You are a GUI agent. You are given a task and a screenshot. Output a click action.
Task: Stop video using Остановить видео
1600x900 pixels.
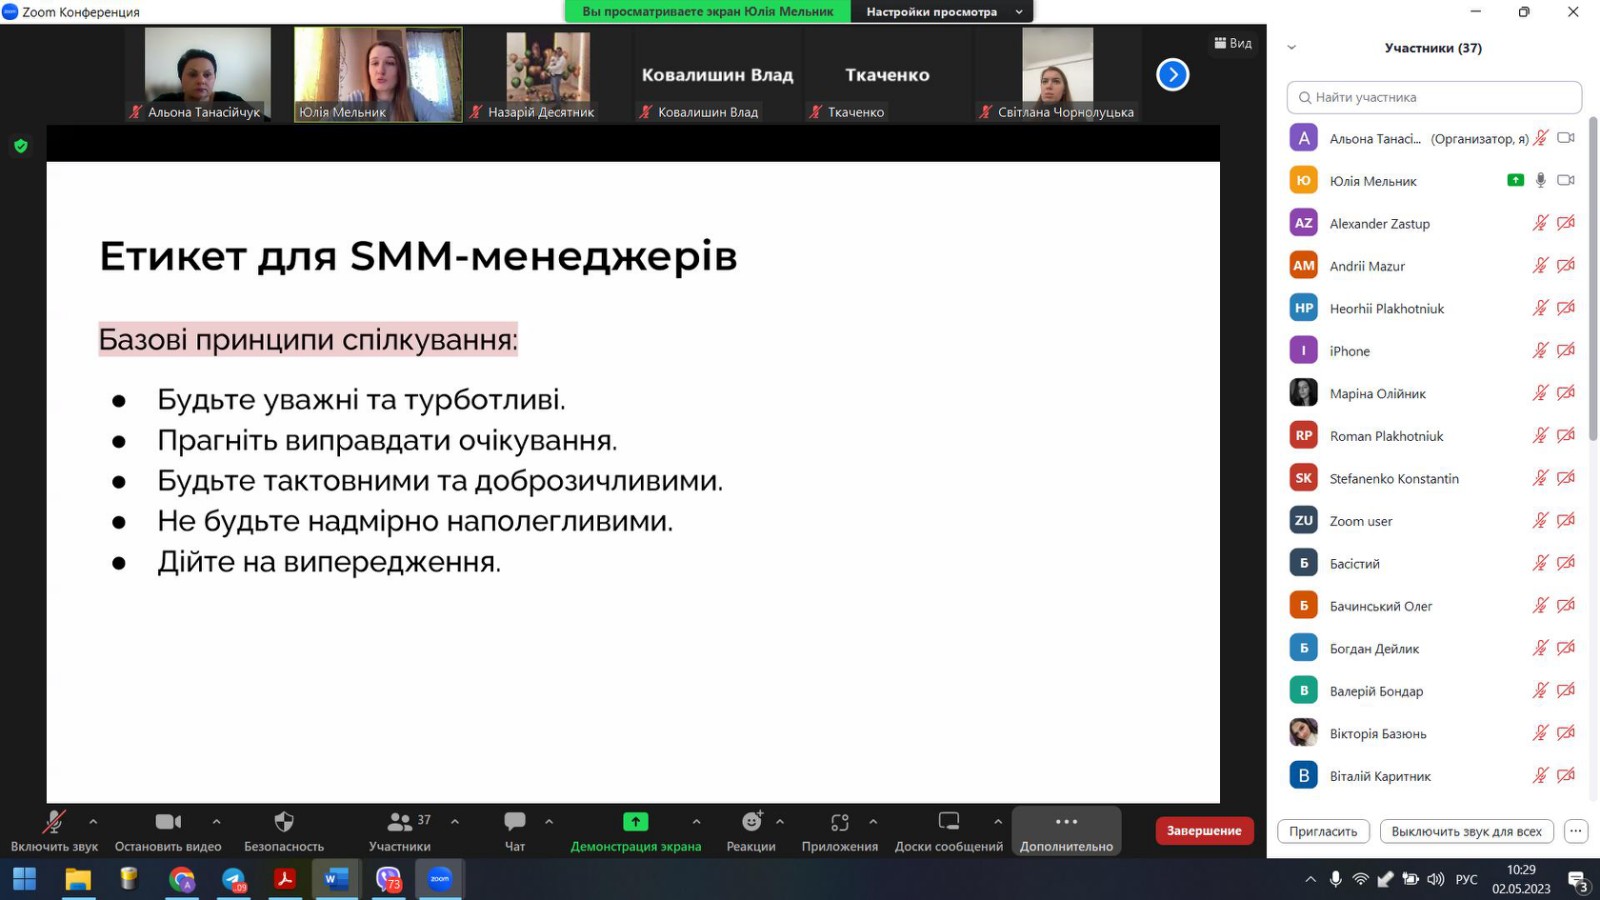click(167, 822)
